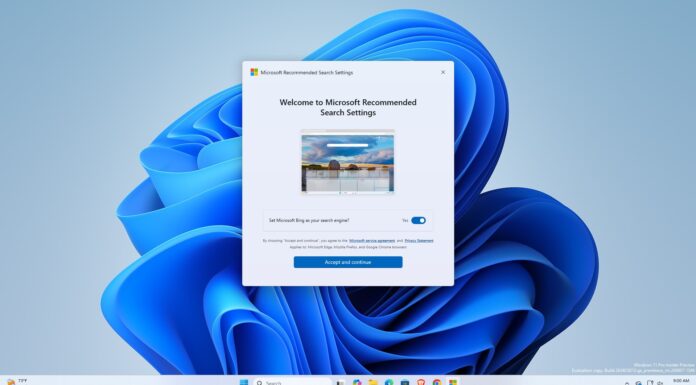Show hidden system tray icons

(627, 383)
